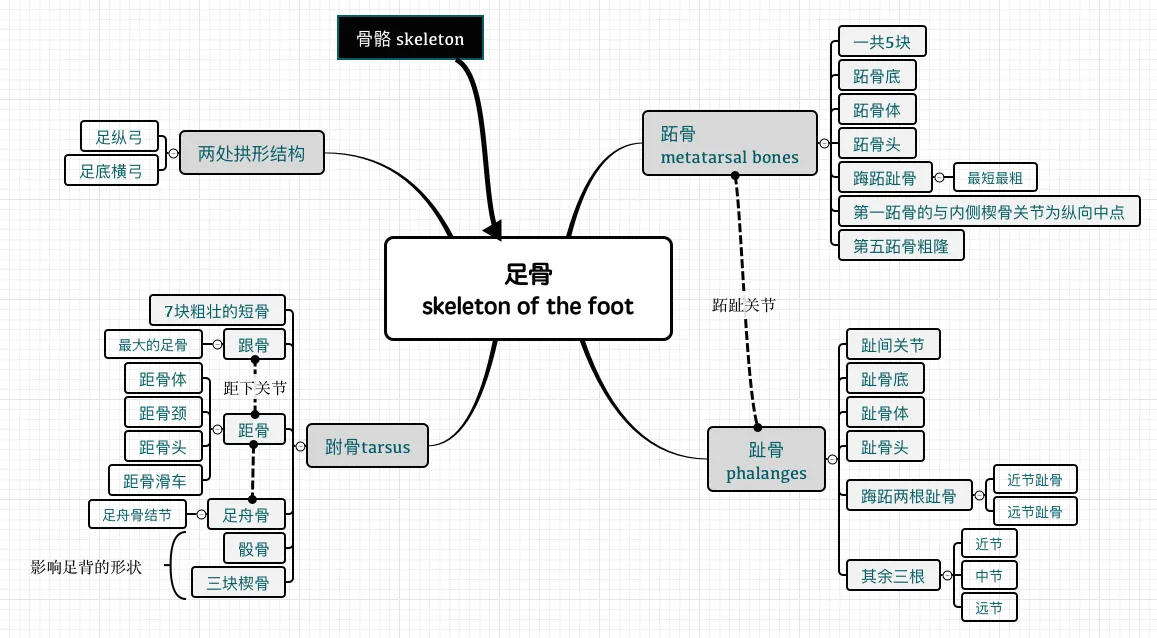1157x638 pixels.
Task: Select the 一共5块 node
Action: (x=883, y=41)
